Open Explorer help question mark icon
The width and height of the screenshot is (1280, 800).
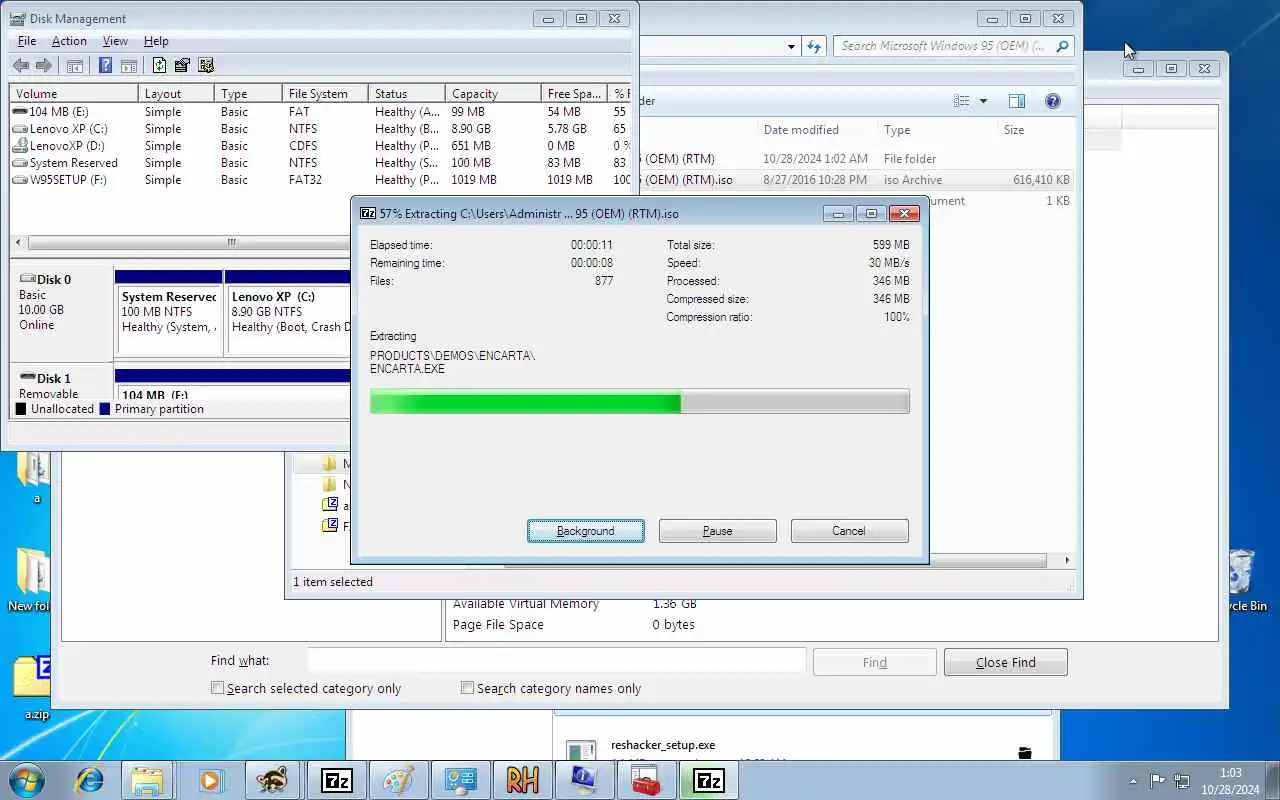[1052, 101]
